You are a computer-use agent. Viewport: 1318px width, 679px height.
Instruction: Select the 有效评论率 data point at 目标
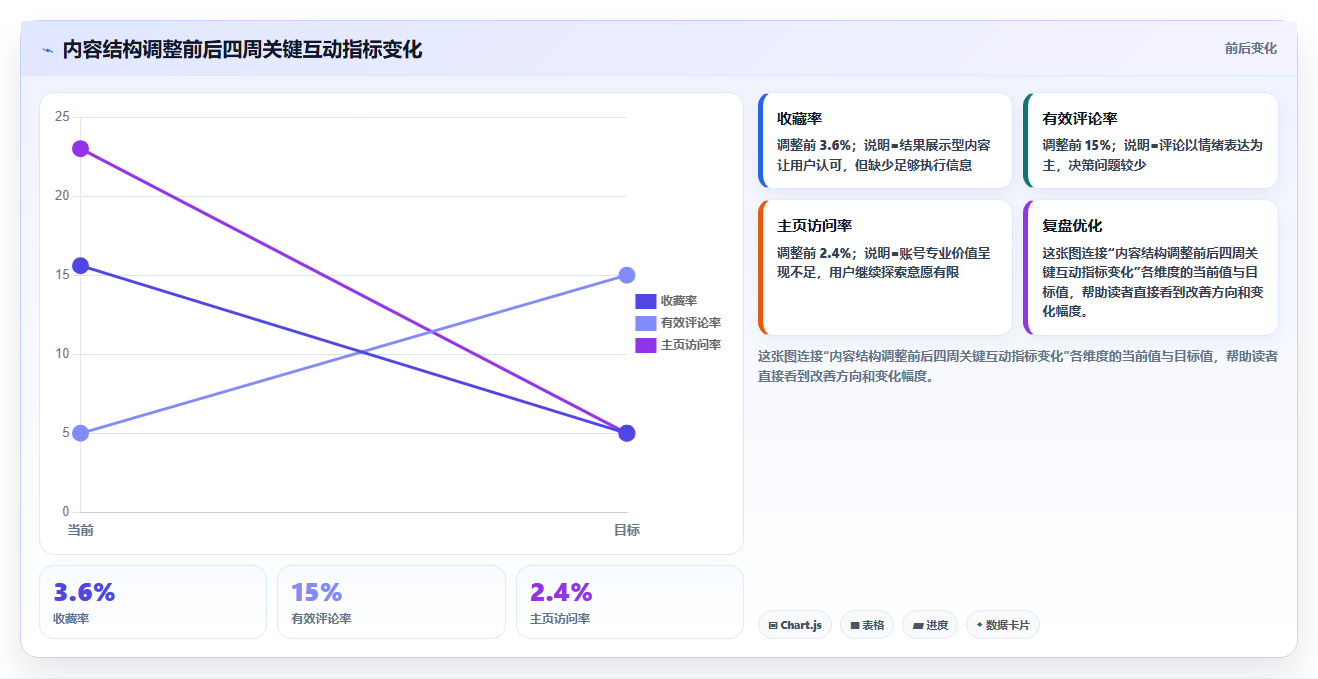(627, 275)
